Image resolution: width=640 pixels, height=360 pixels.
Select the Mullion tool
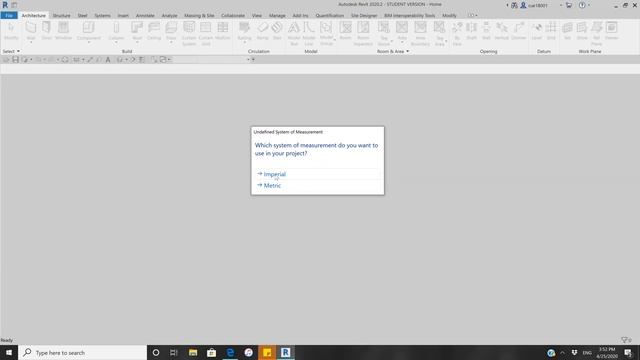(222, 31)
